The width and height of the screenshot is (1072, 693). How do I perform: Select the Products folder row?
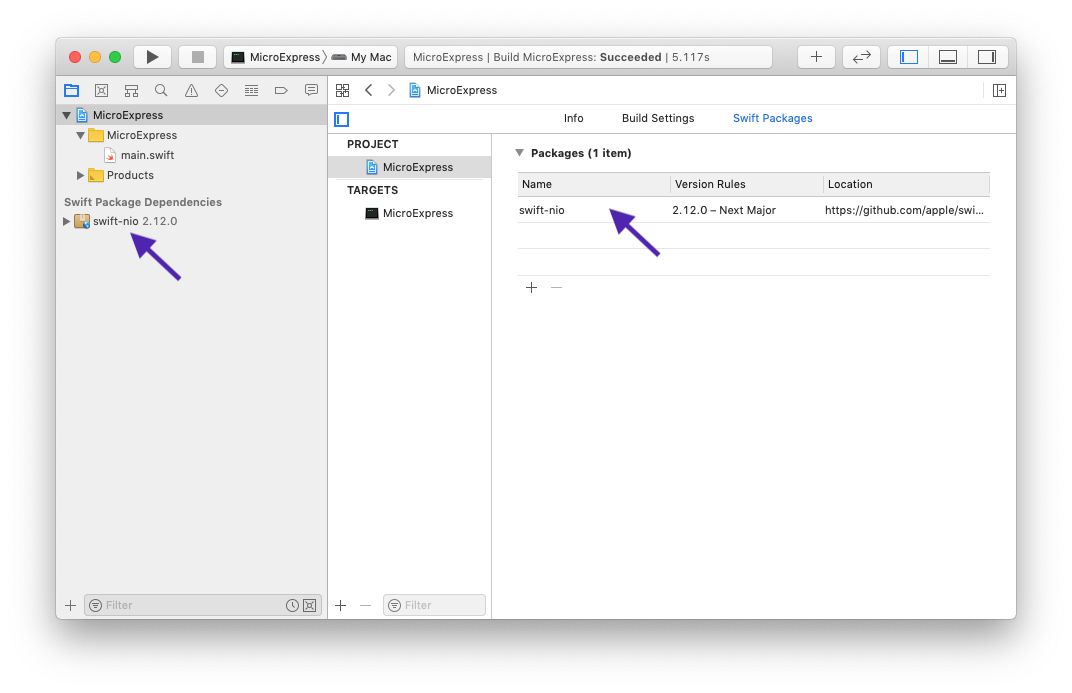191,176
